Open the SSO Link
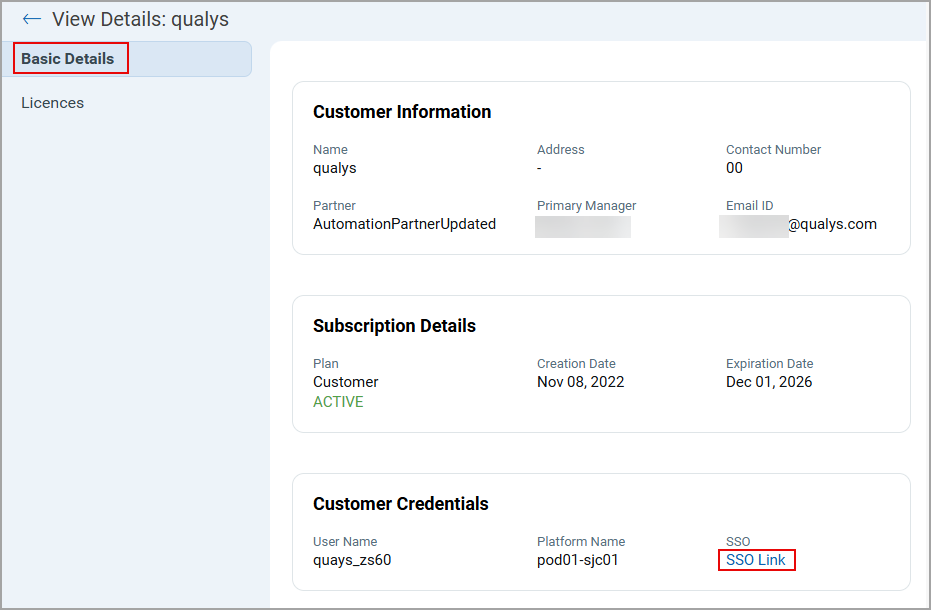Viewport: 931px width, 610px height. 755,560
